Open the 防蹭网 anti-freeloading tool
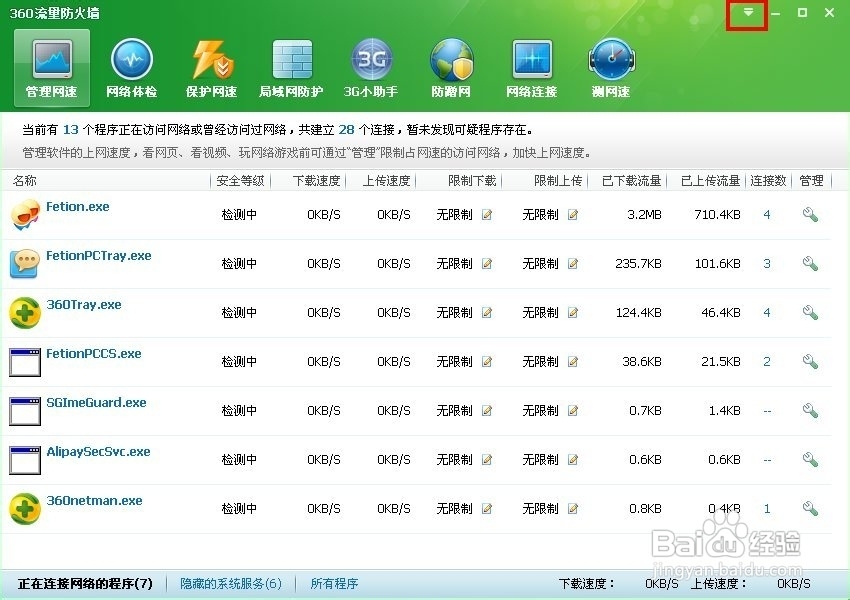This screenshot has height=600, width=850. point(451,65)
